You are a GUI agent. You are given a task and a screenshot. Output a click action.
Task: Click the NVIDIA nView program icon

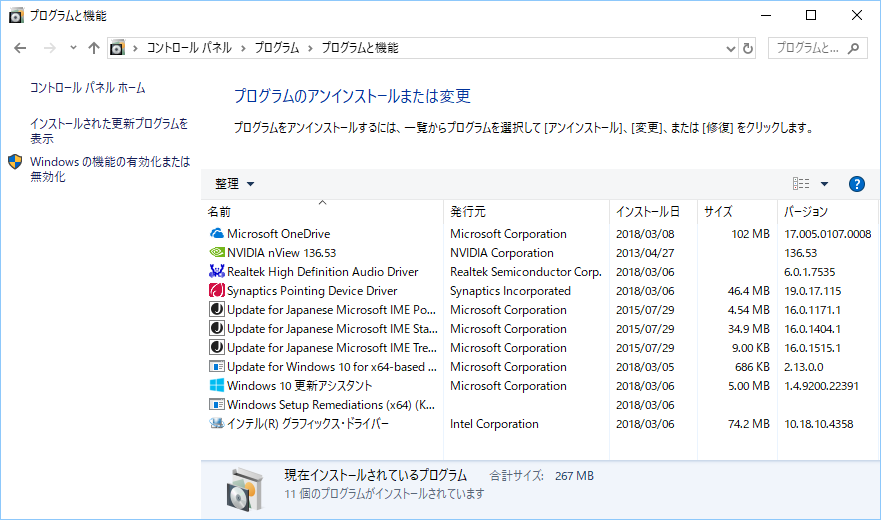pos(217,253)
